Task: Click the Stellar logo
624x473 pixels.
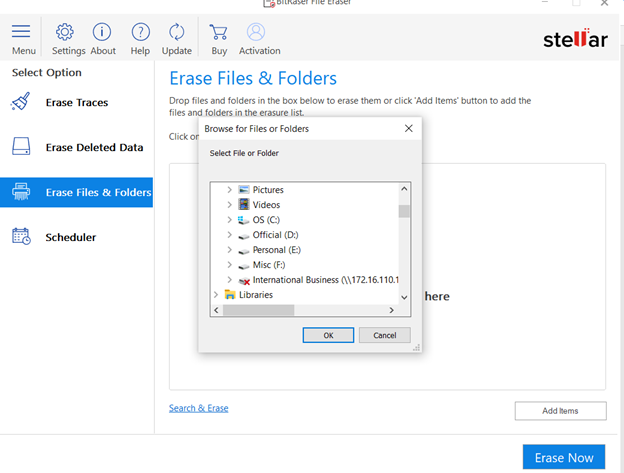Action: [x=575, y=38]
